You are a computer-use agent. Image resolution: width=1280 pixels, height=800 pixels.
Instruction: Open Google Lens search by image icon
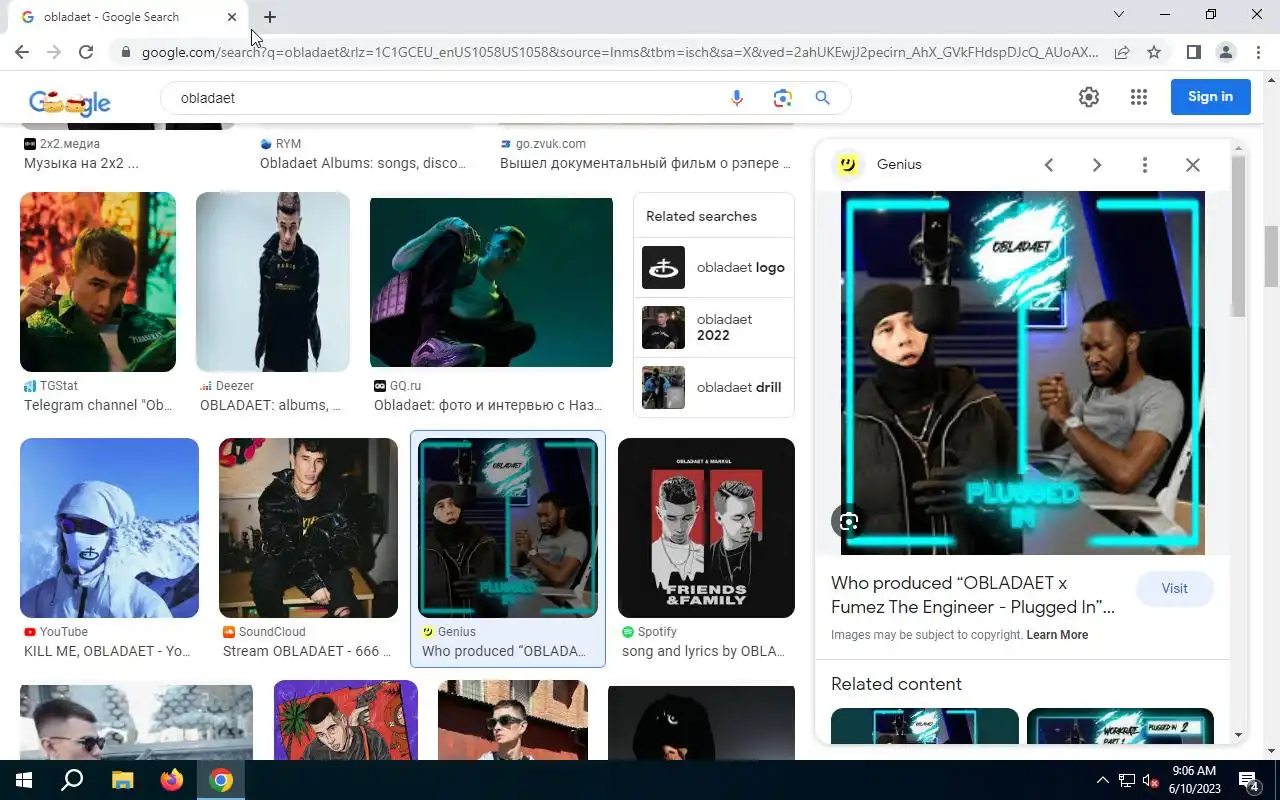(782, 98)
